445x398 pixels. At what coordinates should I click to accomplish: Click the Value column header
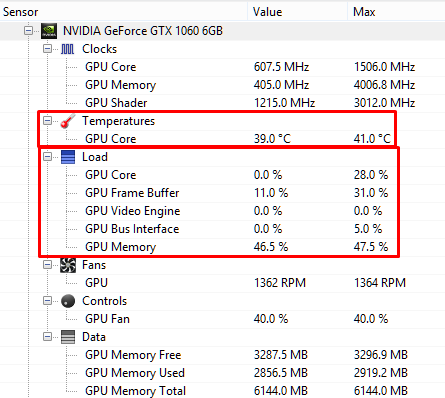pyautogui.click(x=297, y=12)
